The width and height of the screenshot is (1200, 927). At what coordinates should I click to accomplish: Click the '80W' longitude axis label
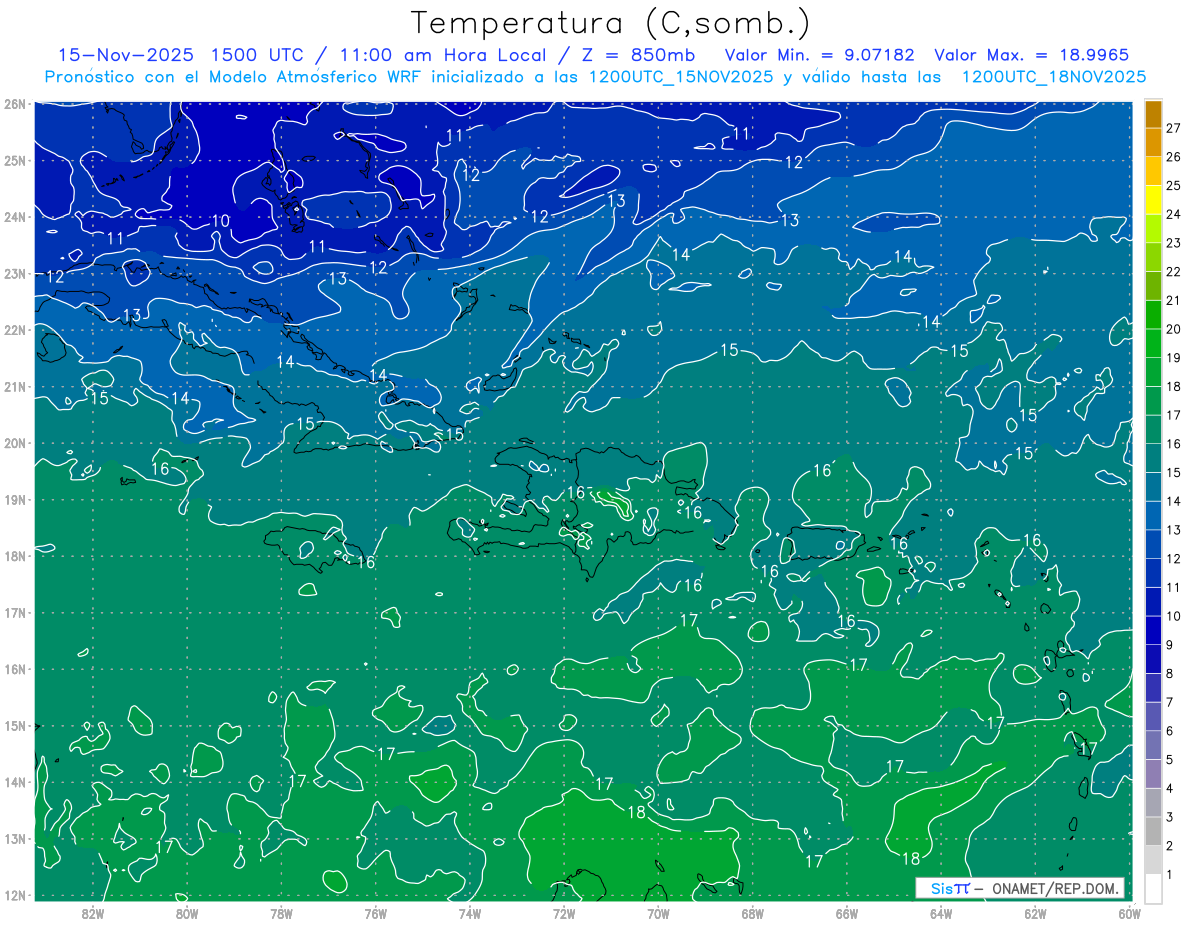tap(187, 914)
